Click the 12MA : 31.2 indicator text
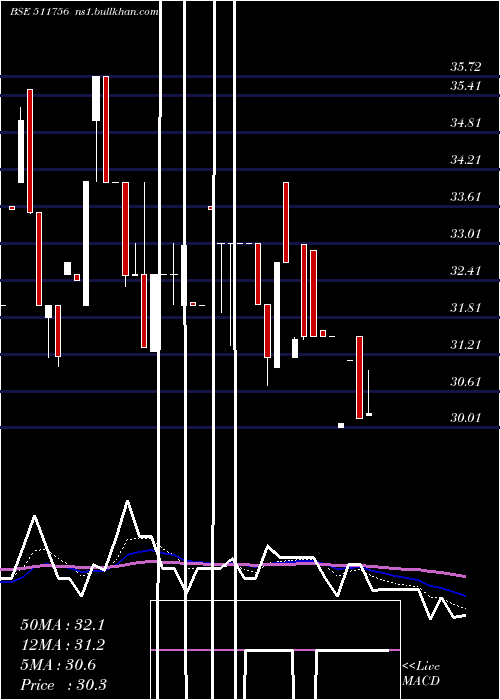 click(x=62, y=645)
